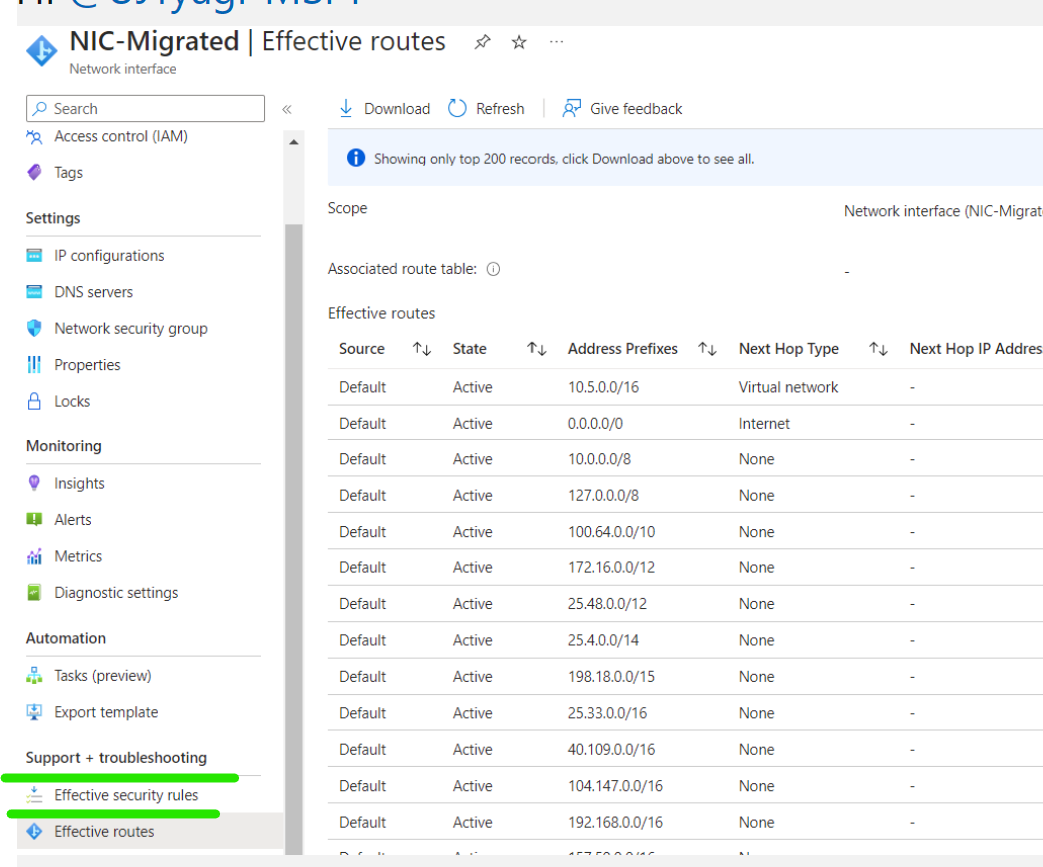Click the Refresh button label

point(500,108)
